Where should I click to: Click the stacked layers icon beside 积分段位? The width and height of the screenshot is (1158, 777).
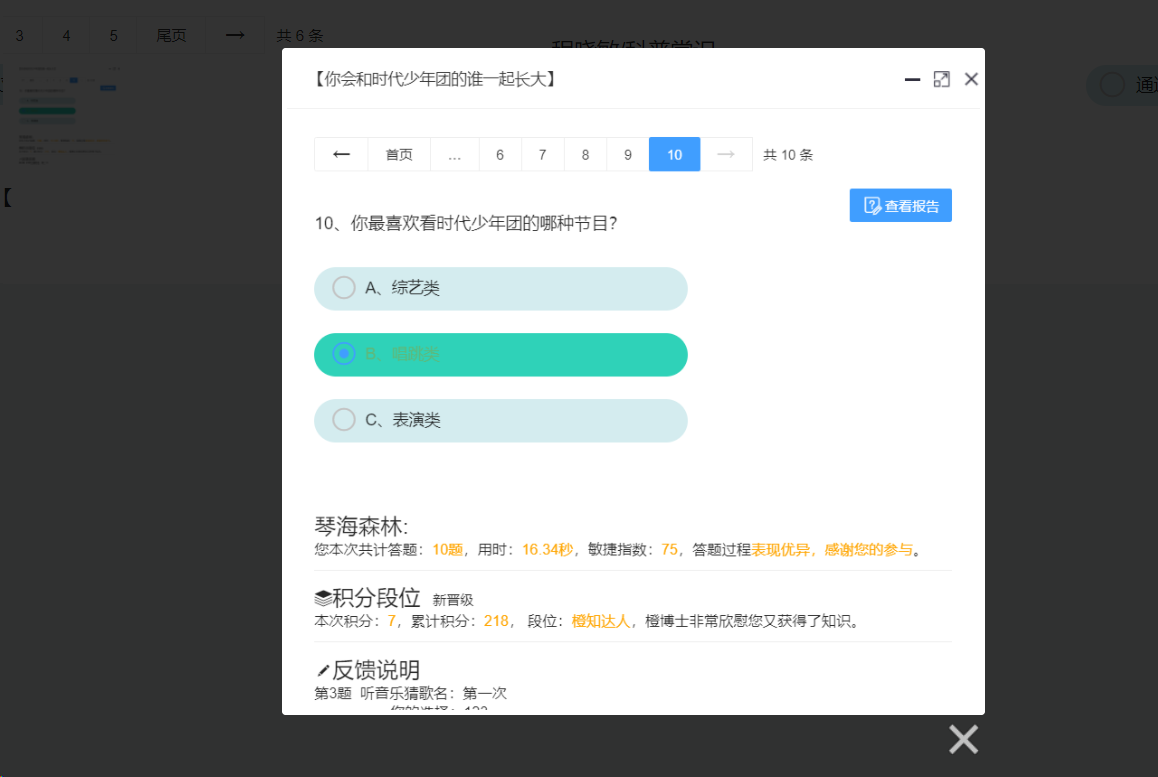pyautogui.click(x=323, y=598)
